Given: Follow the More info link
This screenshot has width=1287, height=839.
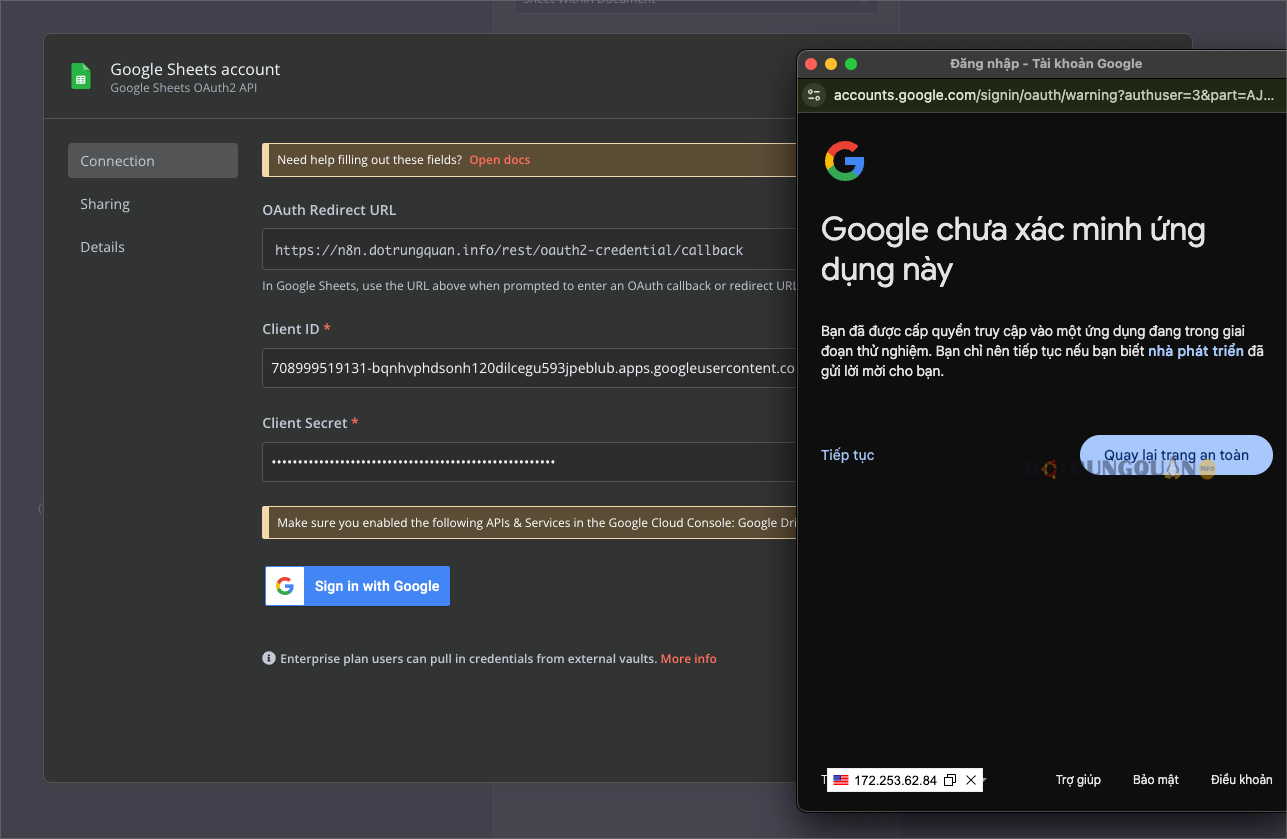Looking at the screenshot, I should (x=688, y=659).
